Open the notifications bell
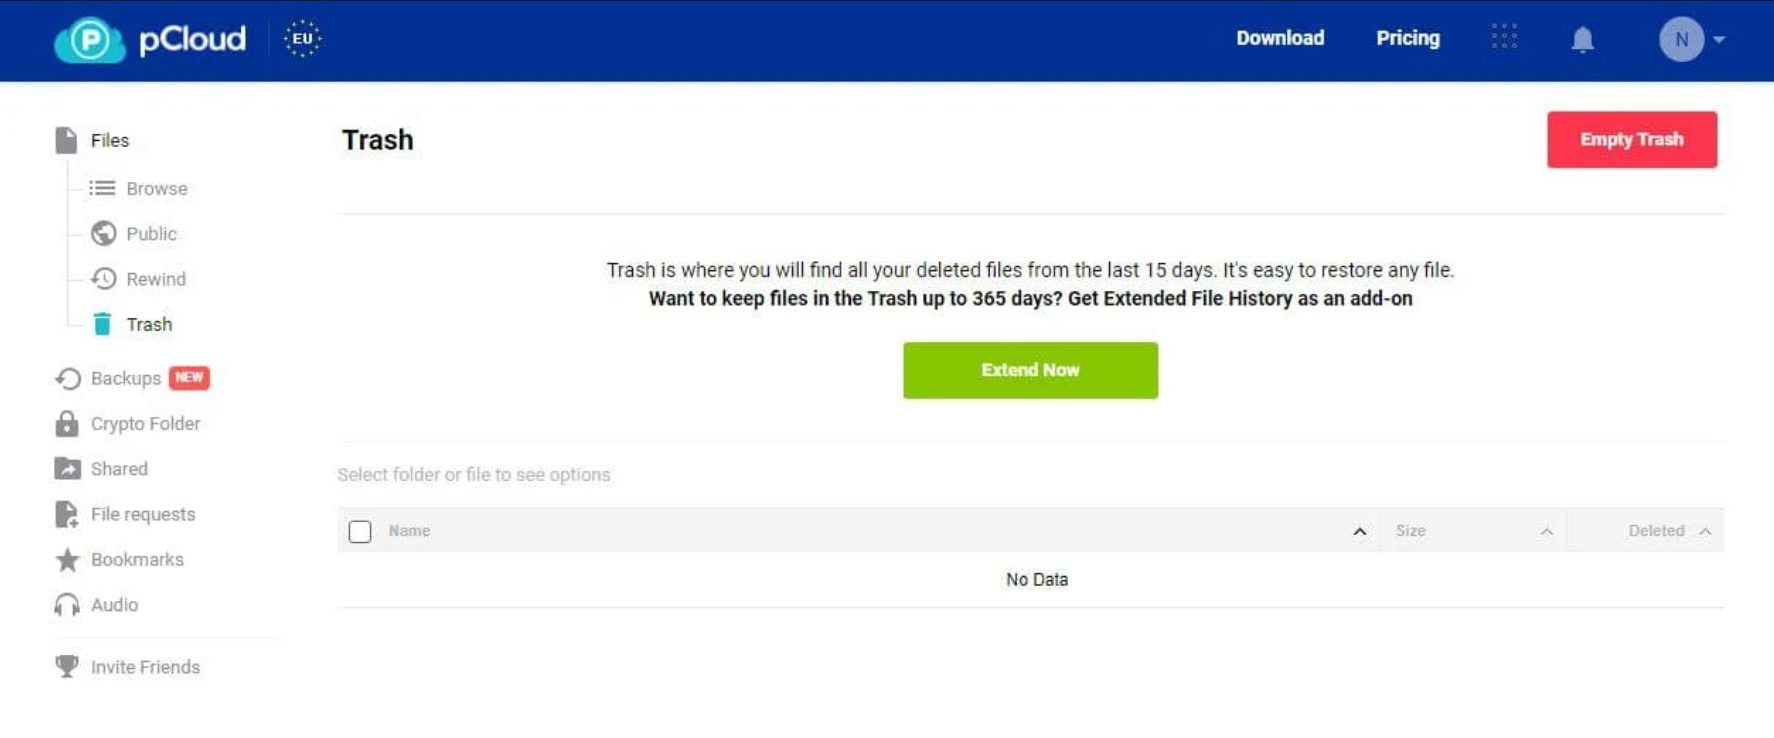Screen dimensions: 1774x738 click(x=1582, y=40)
